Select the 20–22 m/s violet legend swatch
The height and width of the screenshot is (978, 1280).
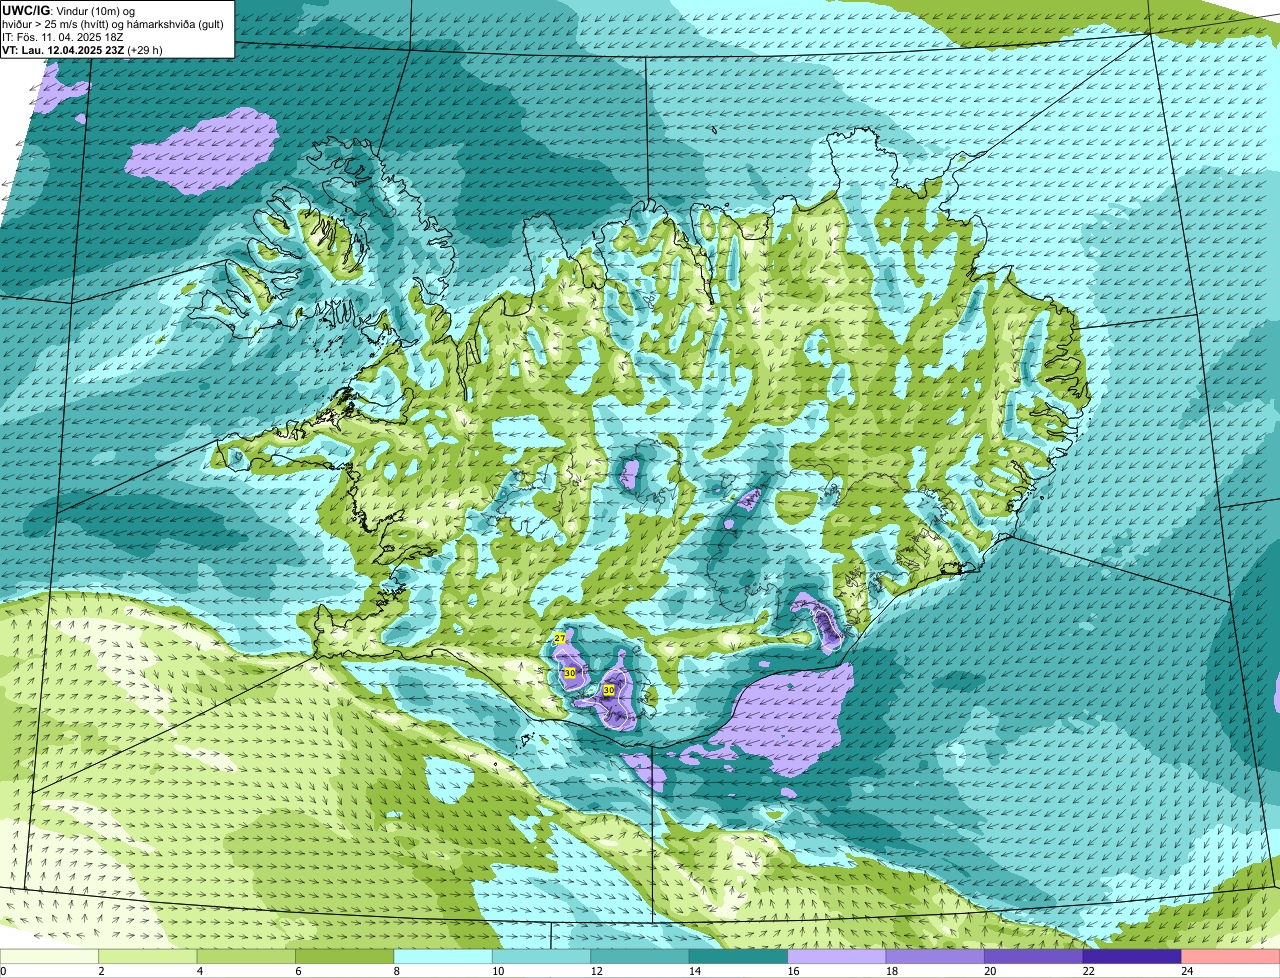(x=1035, y=956)
